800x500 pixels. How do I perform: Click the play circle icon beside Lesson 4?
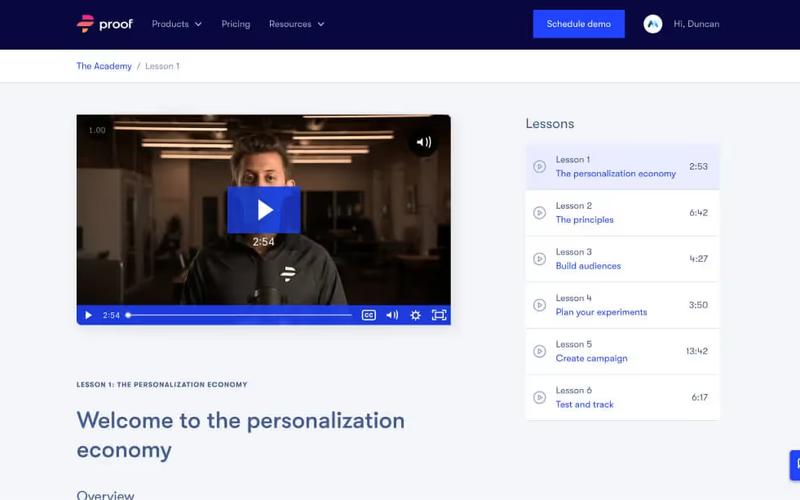539,305
